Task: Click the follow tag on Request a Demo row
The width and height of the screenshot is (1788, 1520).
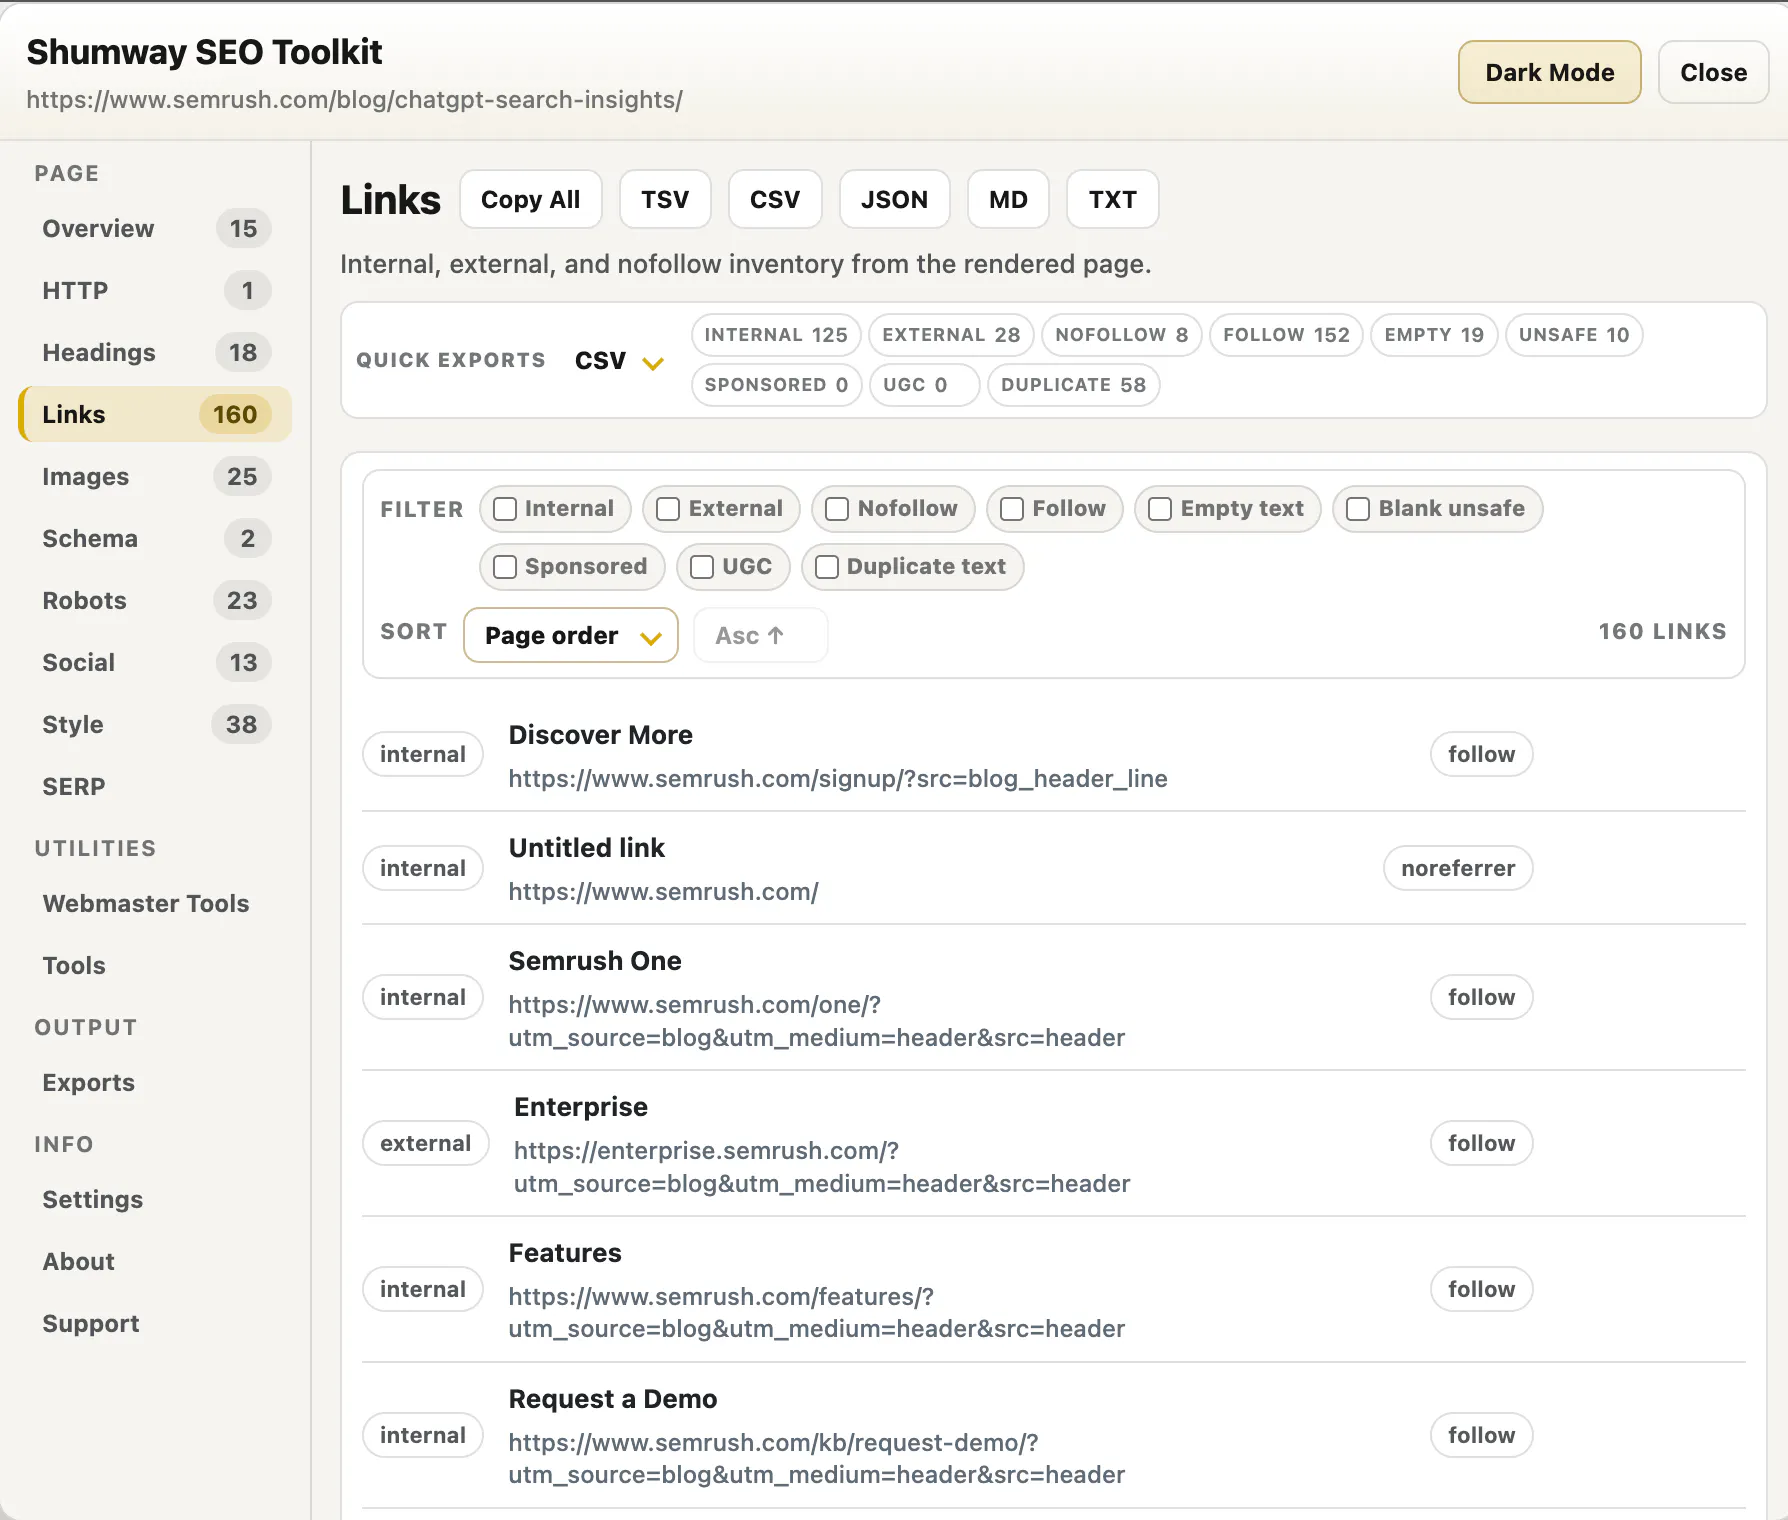Action: click(1481, 1435)
